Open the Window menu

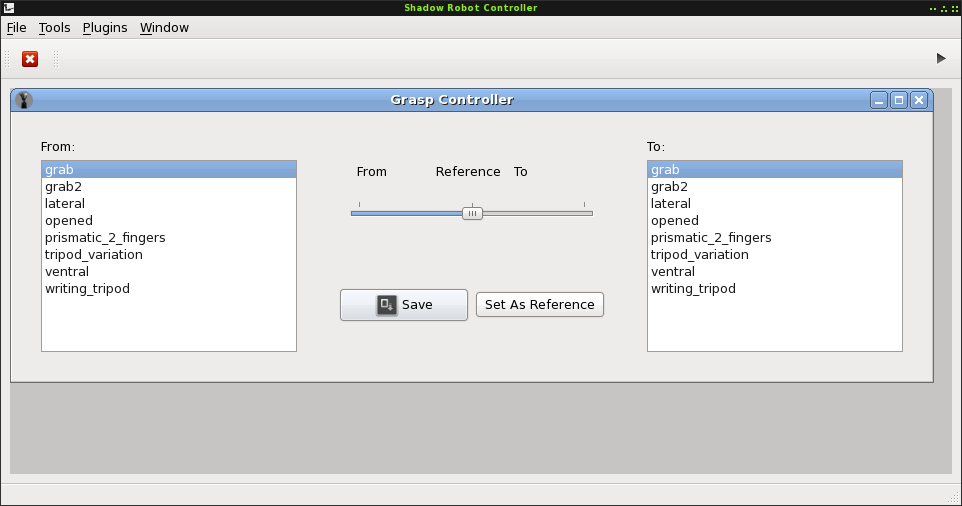164,28
